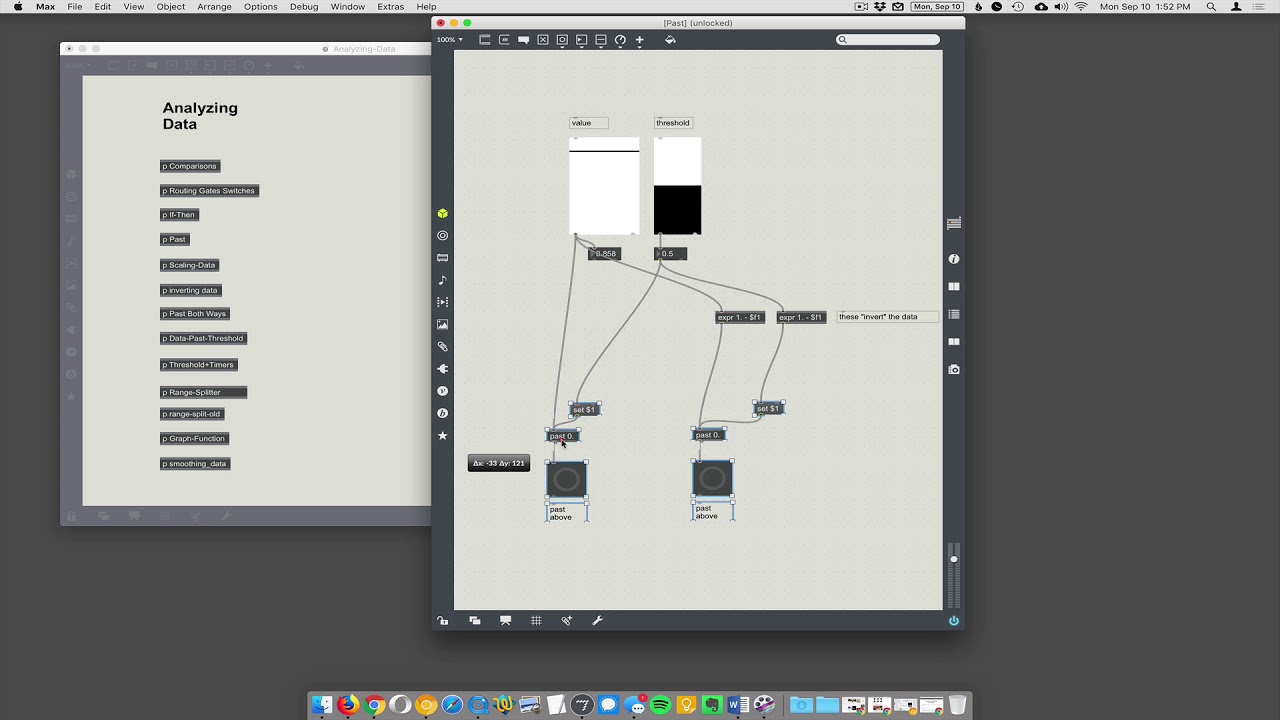Image resolution: width=1280 pixels, height=720 pixels.
Task: Open Spotify from the Dock
Action: [660, 704]
